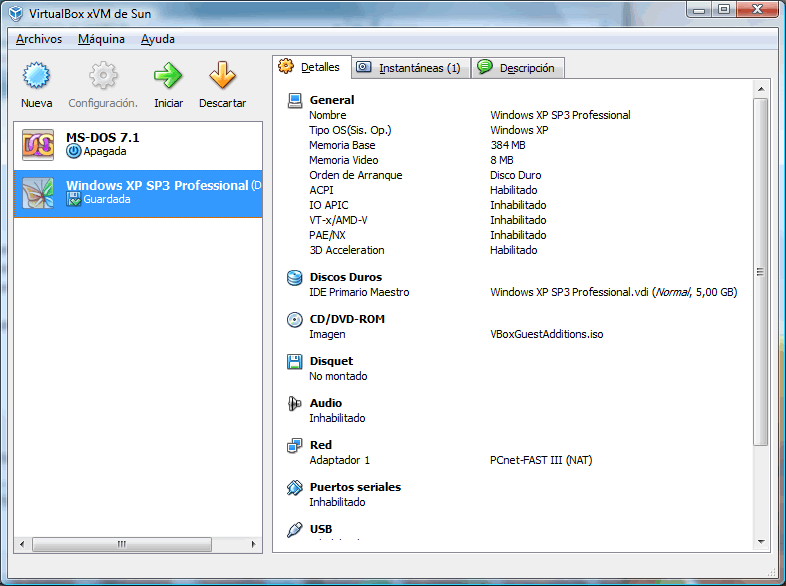Select the Windows XP machine icon
786x586 pixels.
click(38, 193)
